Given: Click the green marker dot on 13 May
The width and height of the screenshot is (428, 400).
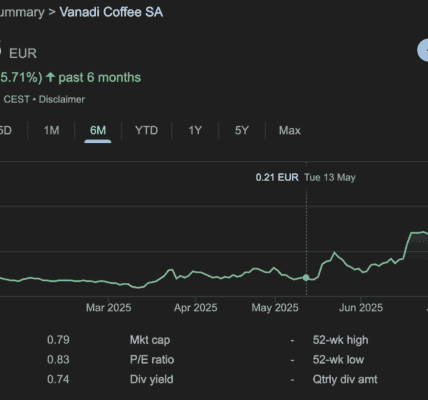Looking at the screenshot, I should click(306, 277).
